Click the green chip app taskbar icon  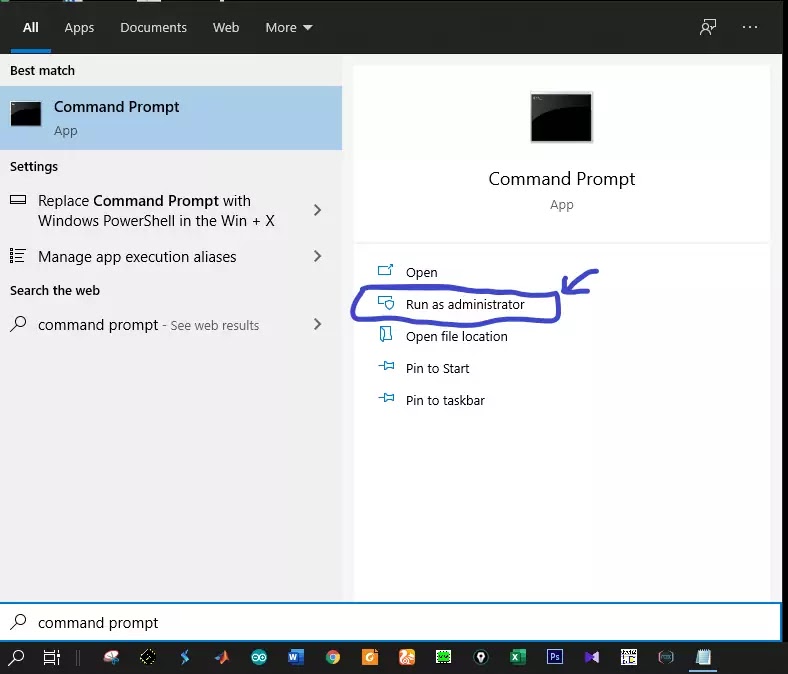(x=443, y=657)
